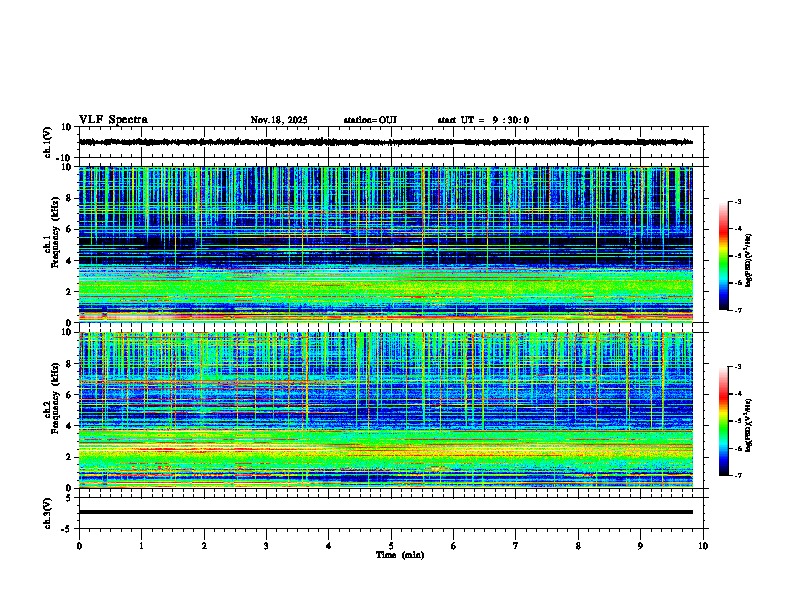
Task: Click "-7" label on ch.2 color scale
Action: click(x=737, y=476)
